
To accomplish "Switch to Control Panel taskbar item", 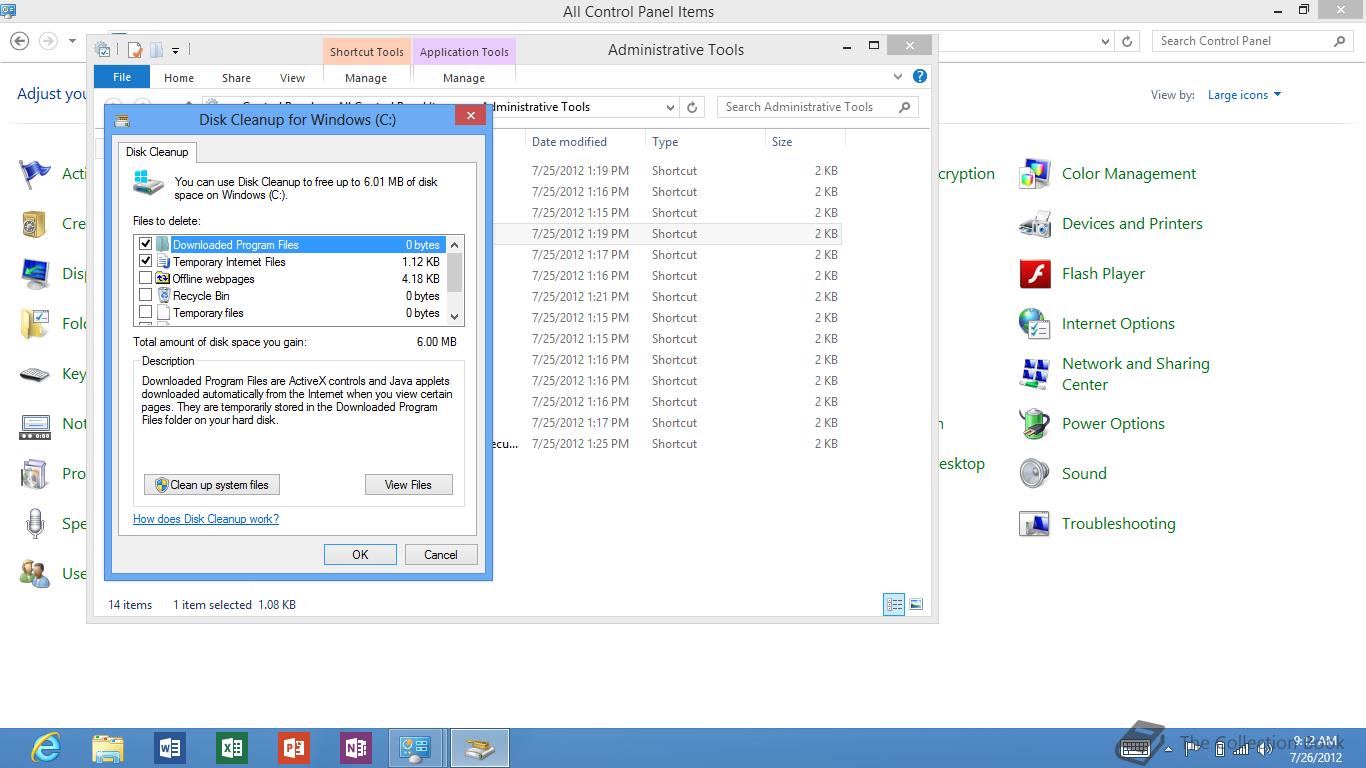I will click(x=418, y=748).
